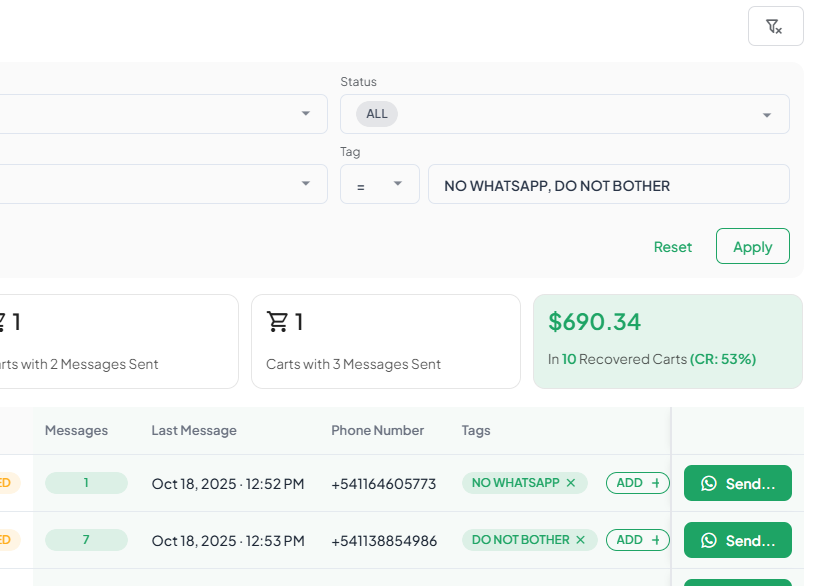Click the clear filters icon button
814x586 pixels.
[775, 26]
